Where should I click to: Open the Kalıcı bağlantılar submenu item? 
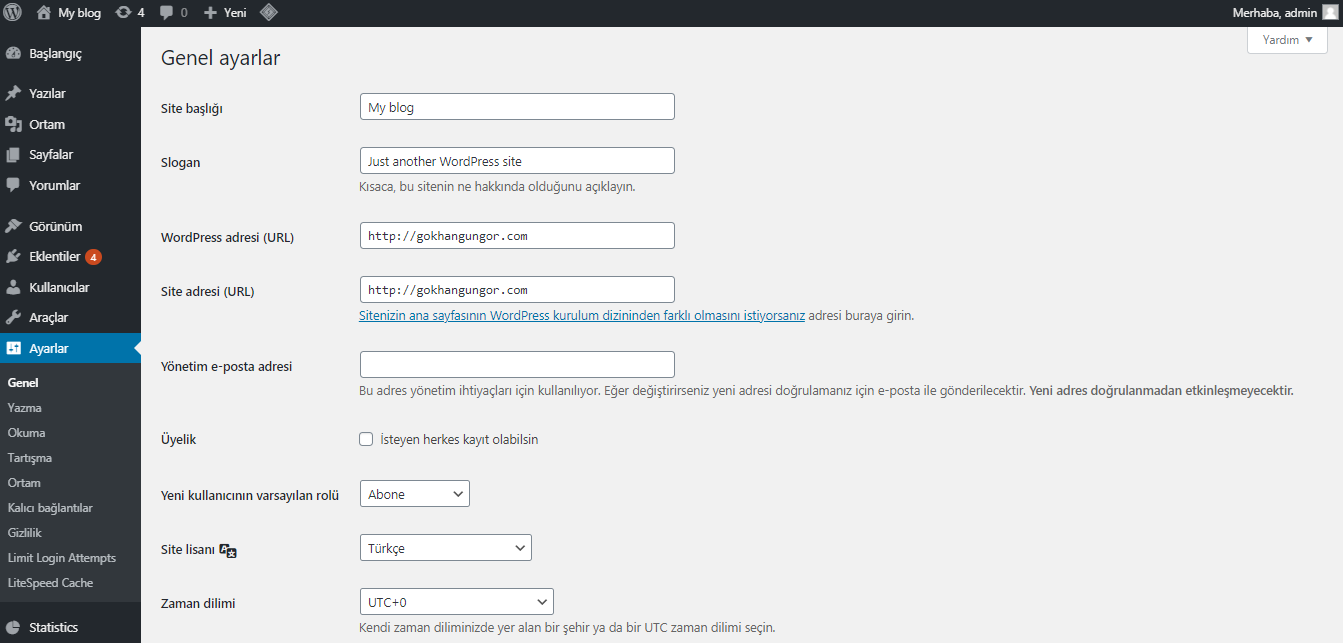click(49, 508)
